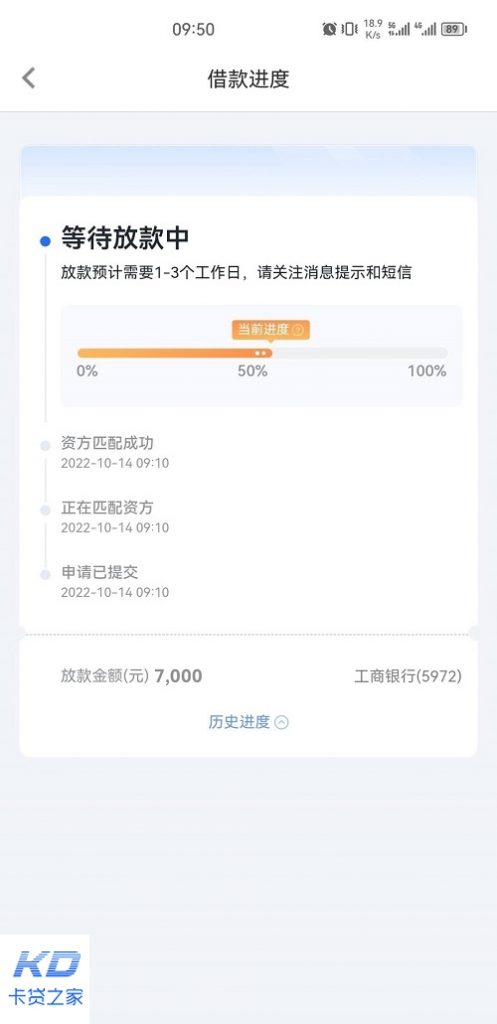The width and height of the screenshot is (497, 1024).
Task: Tap the blue dot beside 等待放款中
Action: 45,241
